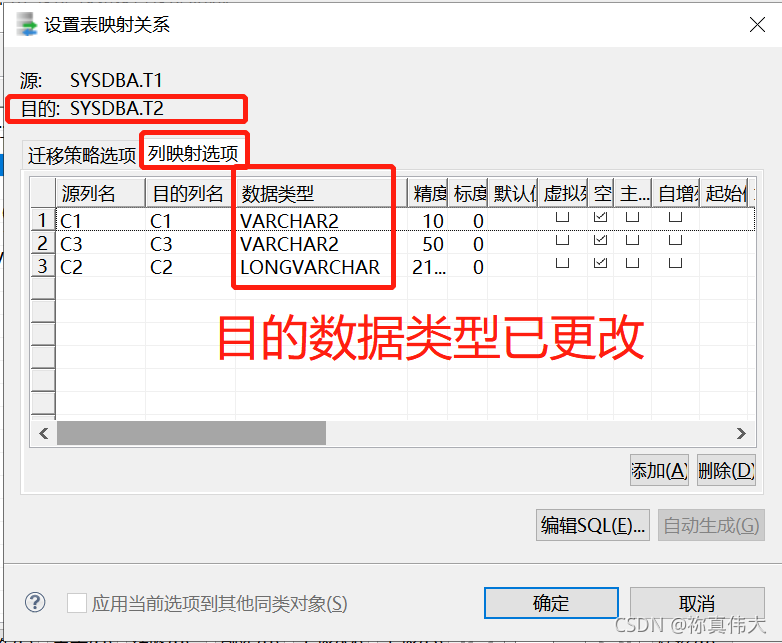
Task: Click the help question mark icon
Action: [x=35, y=603]
